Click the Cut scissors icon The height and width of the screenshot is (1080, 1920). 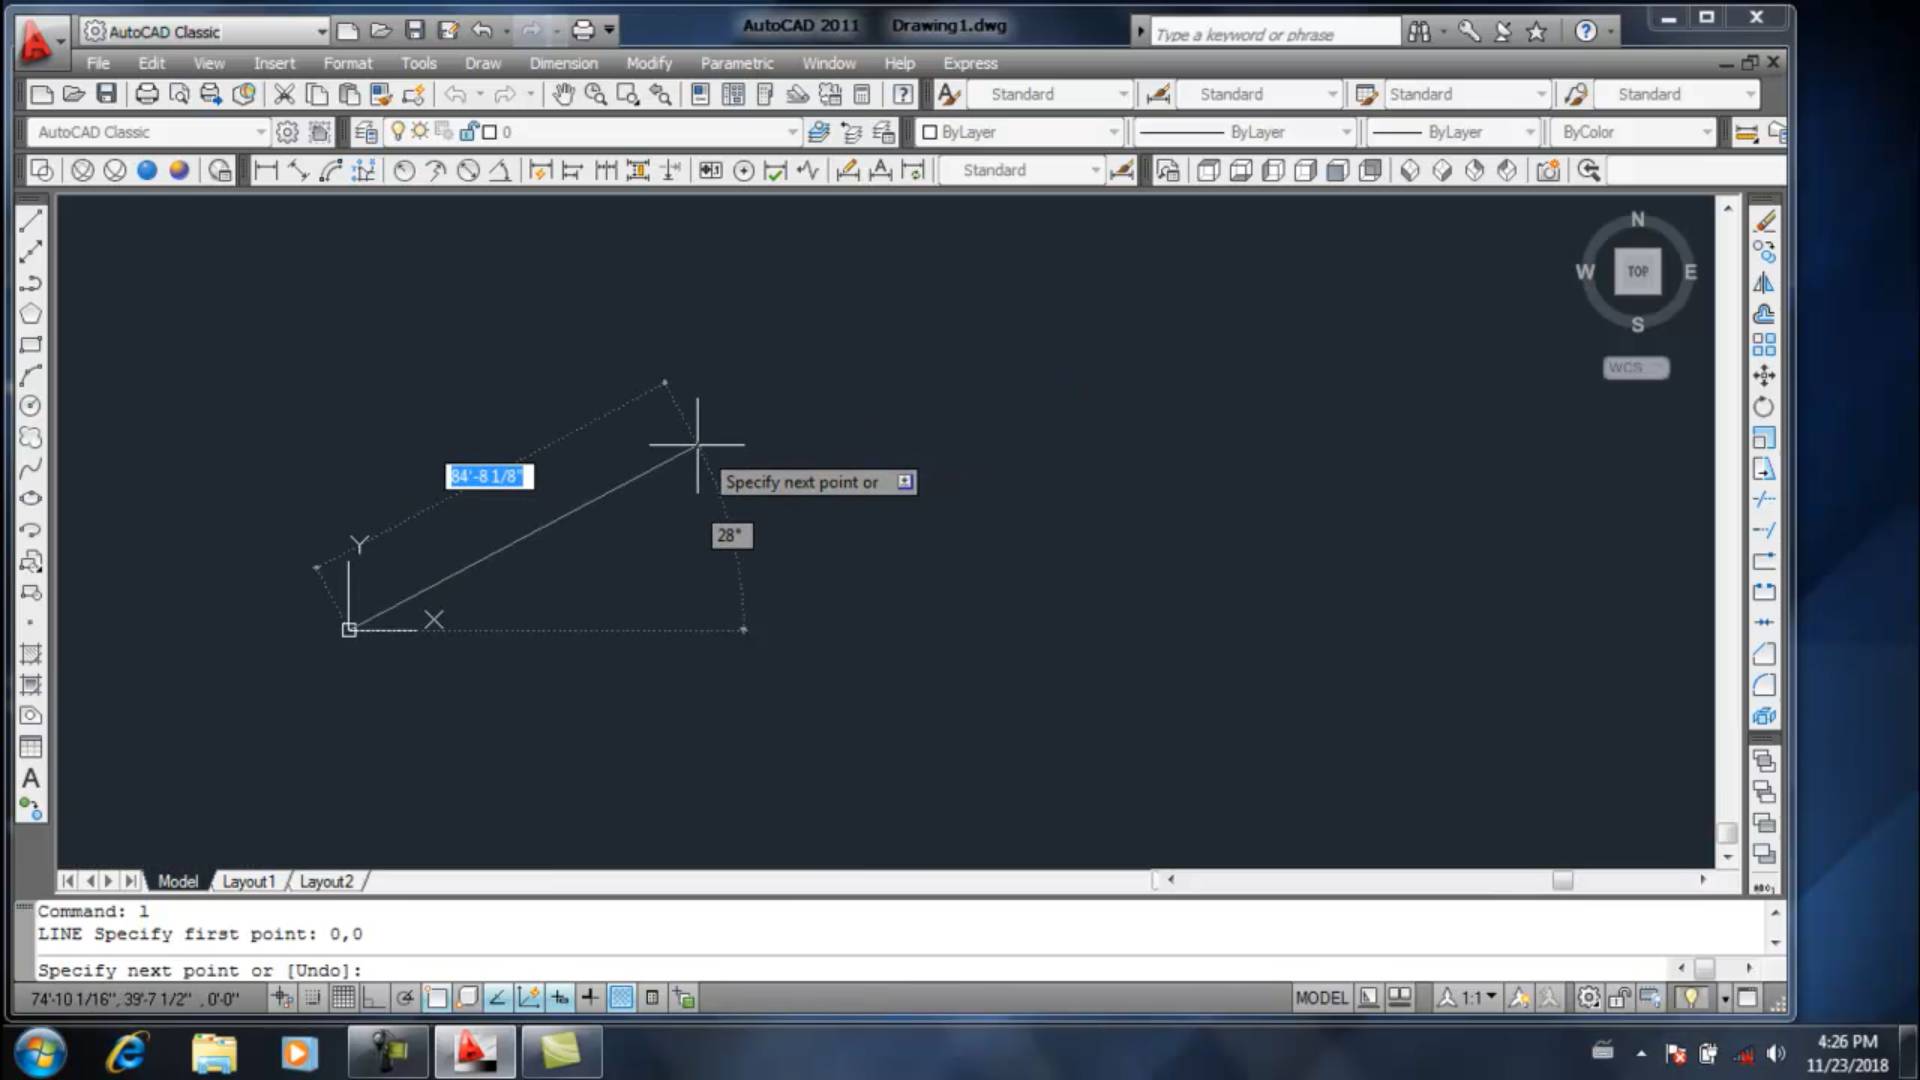(284, 94)
